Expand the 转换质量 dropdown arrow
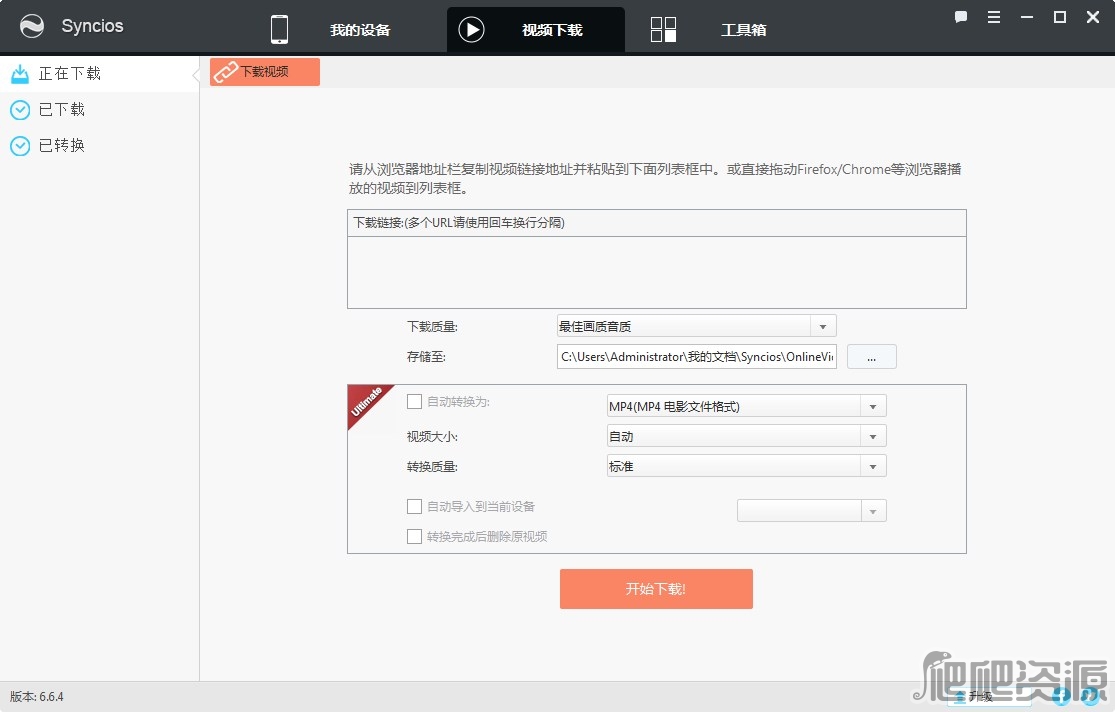The height and width of the screenshot is (712, 1115). 873,467
